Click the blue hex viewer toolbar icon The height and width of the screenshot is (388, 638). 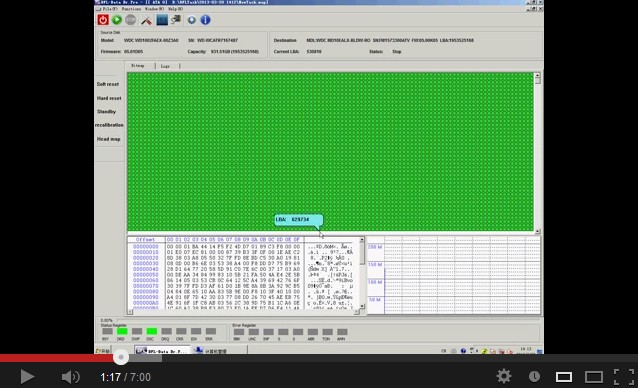tap(162, 20)
